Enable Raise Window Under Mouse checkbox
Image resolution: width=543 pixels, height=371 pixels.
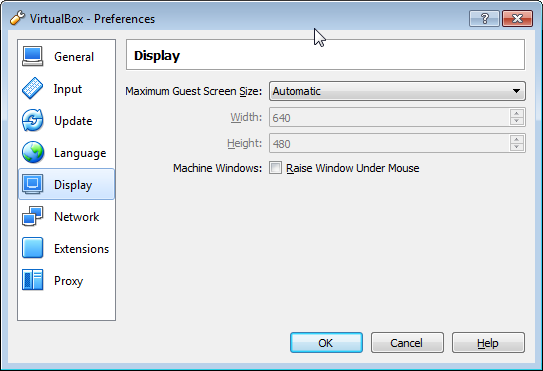click(276, 168)
